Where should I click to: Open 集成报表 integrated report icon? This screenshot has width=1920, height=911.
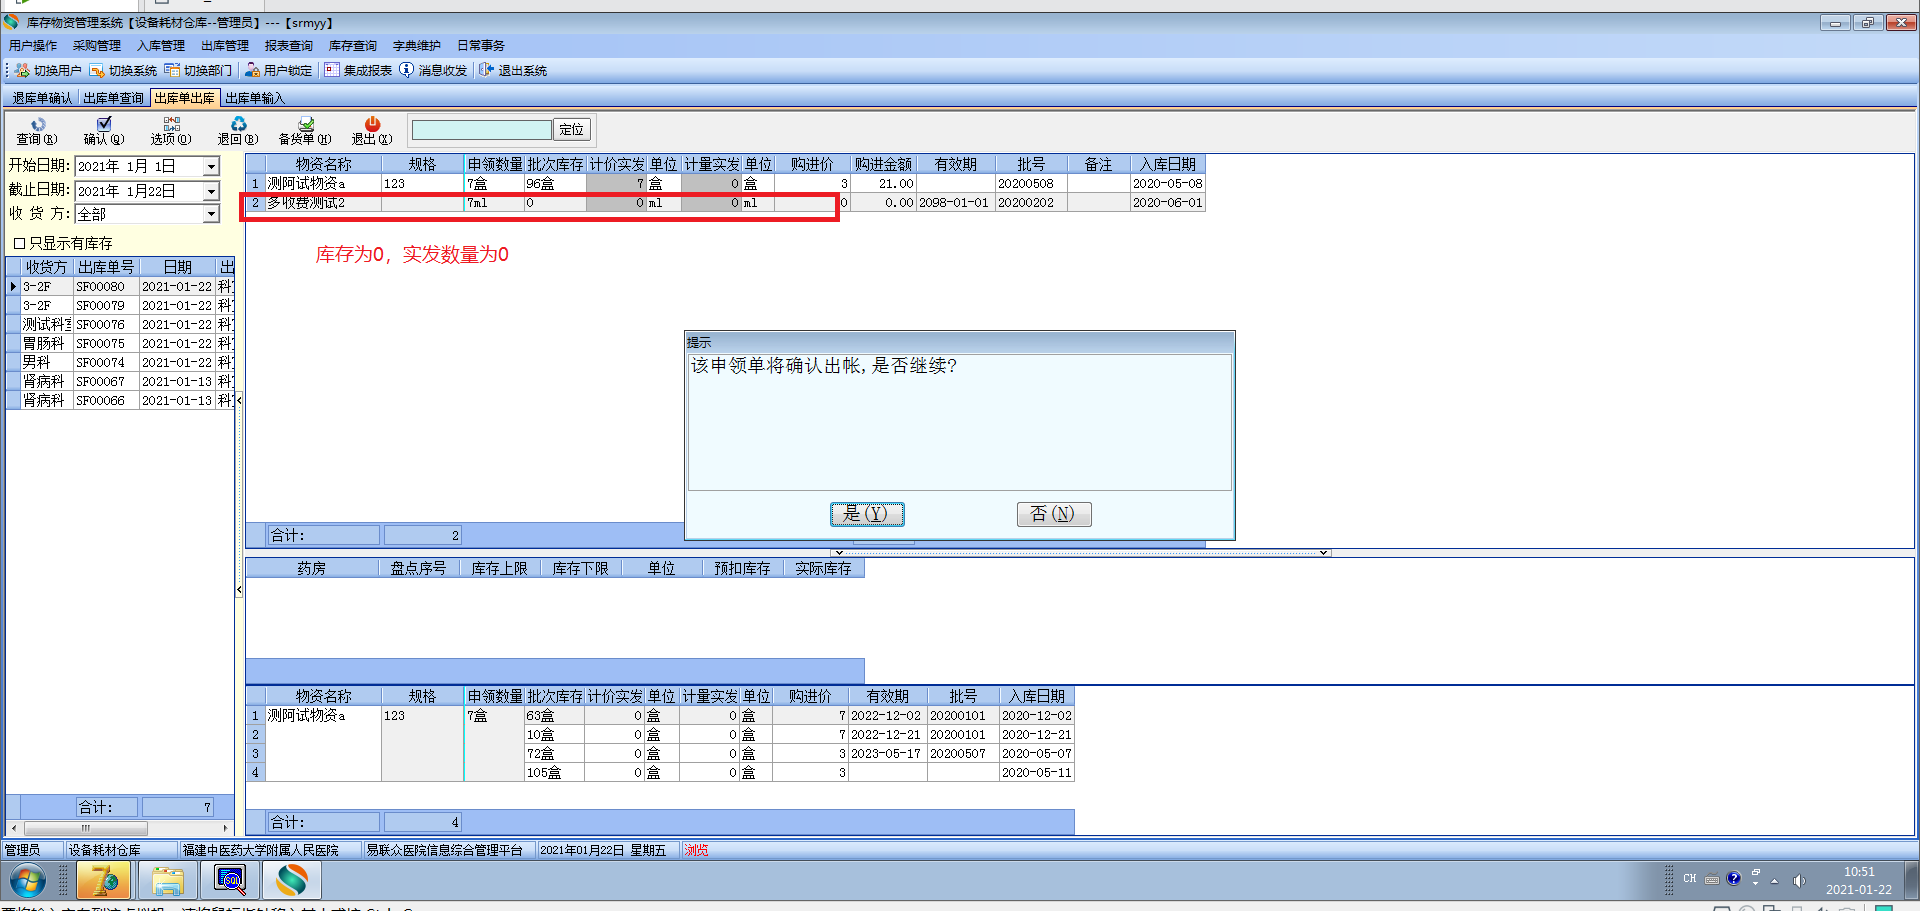click(332, 70)
